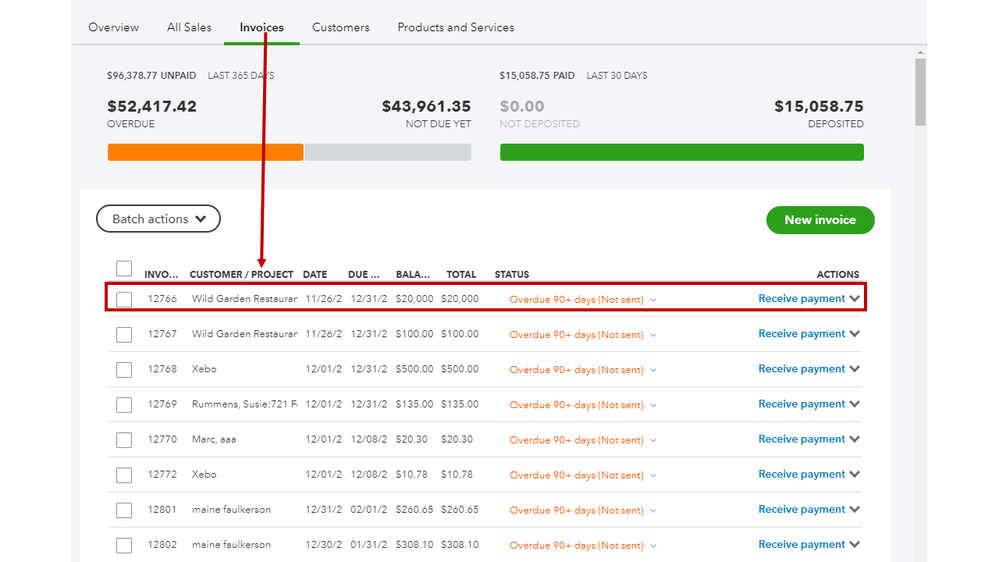Check the box for invoice 12770
This screenshot has width=999, height=562.
pos(124,440)
